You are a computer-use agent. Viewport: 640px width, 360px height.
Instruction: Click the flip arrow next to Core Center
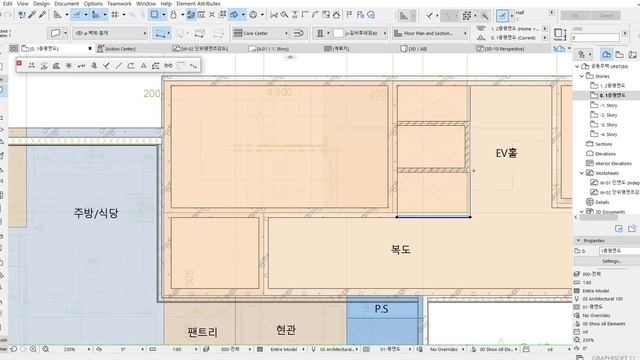[x=299, y=33]
